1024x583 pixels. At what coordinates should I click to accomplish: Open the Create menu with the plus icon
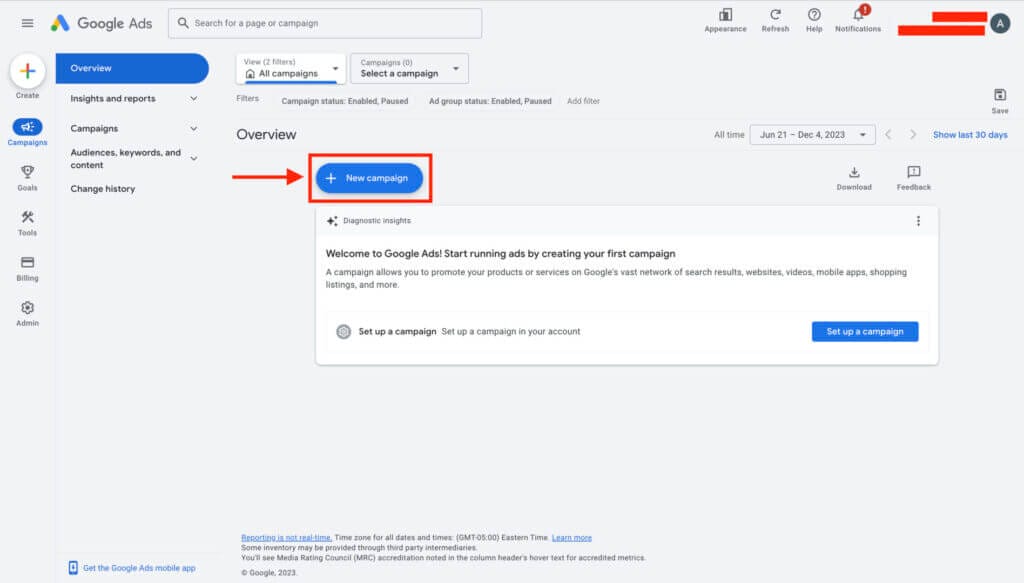pyautogui.click(x=27, y=72)
